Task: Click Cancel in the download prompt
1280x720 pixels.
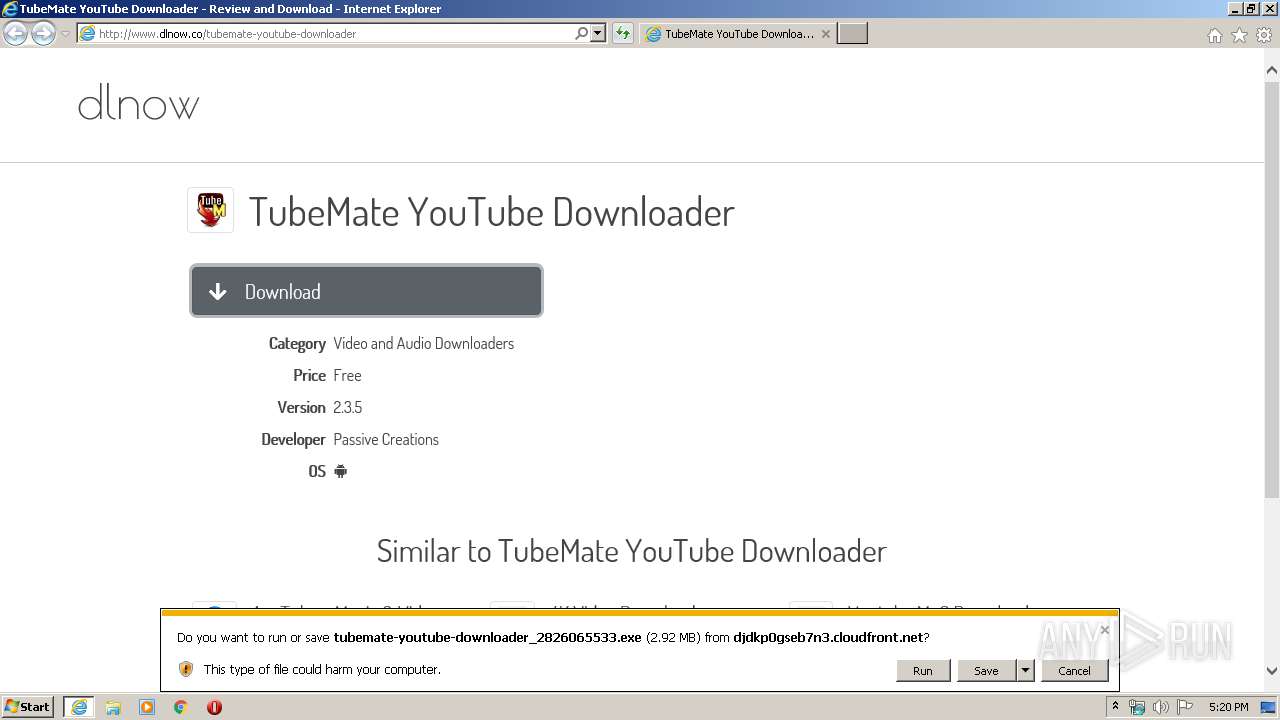Action: pyautogui.click(x=1074, y=670)
